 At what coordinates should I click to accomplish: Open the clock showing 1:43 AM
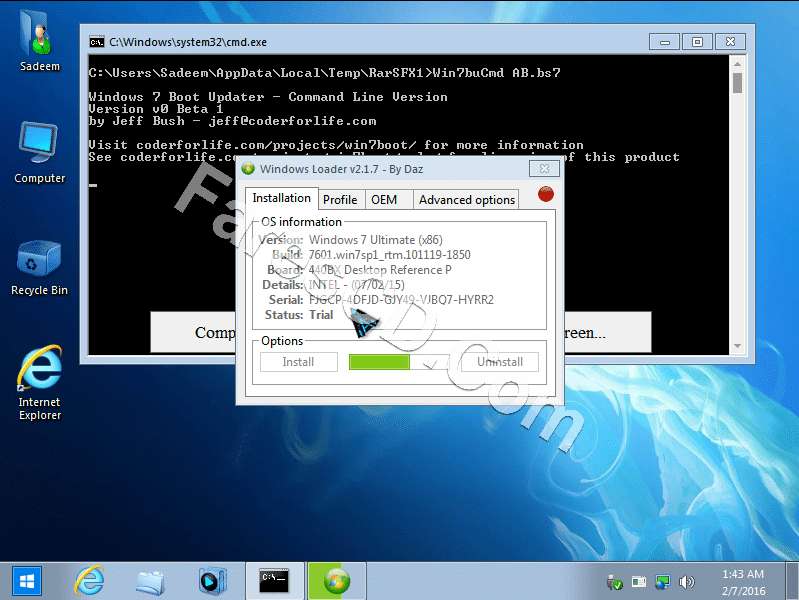click(743, 582)
